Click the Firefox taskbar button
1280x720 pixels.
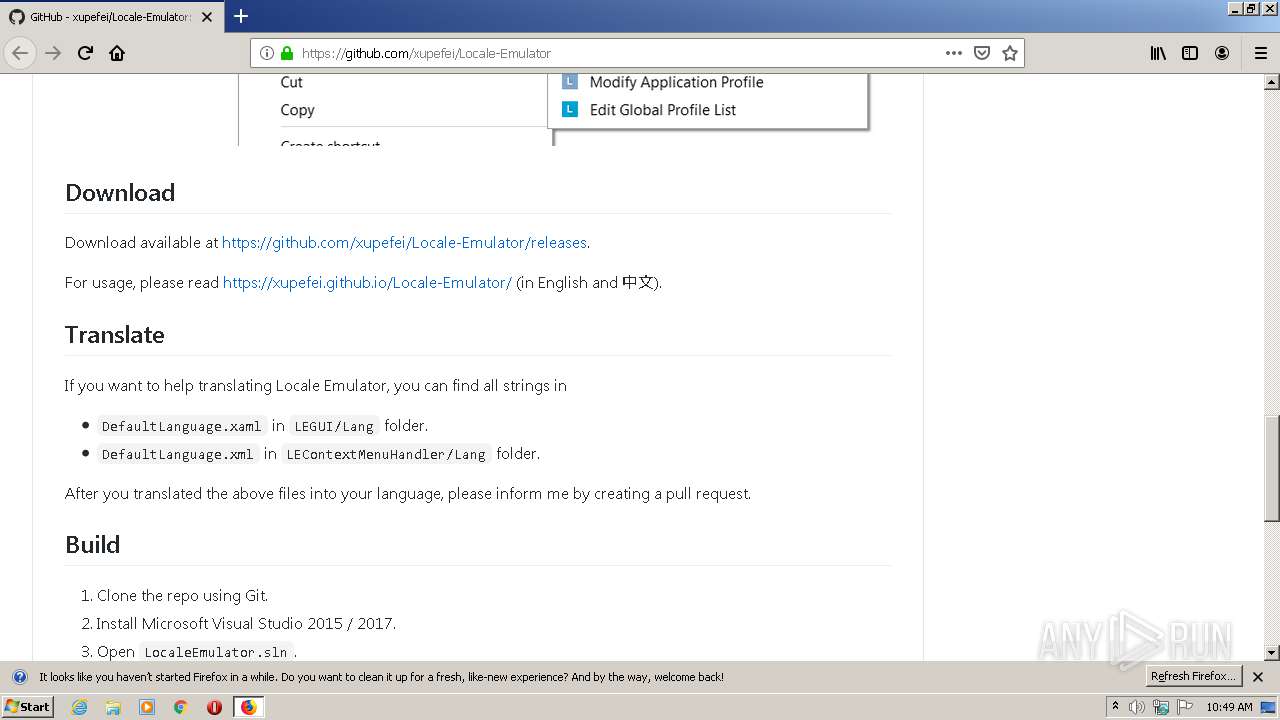(248, 707)
